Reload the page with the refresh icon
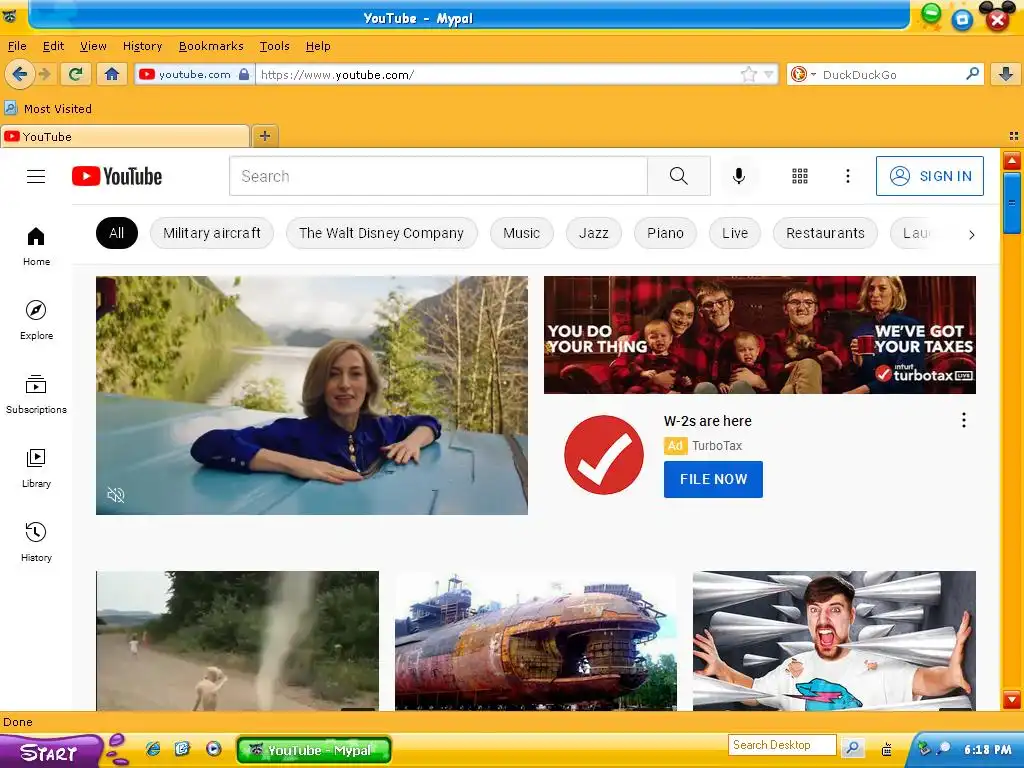1024x768 pixels. pyautogui.click(x=75, y=74)
